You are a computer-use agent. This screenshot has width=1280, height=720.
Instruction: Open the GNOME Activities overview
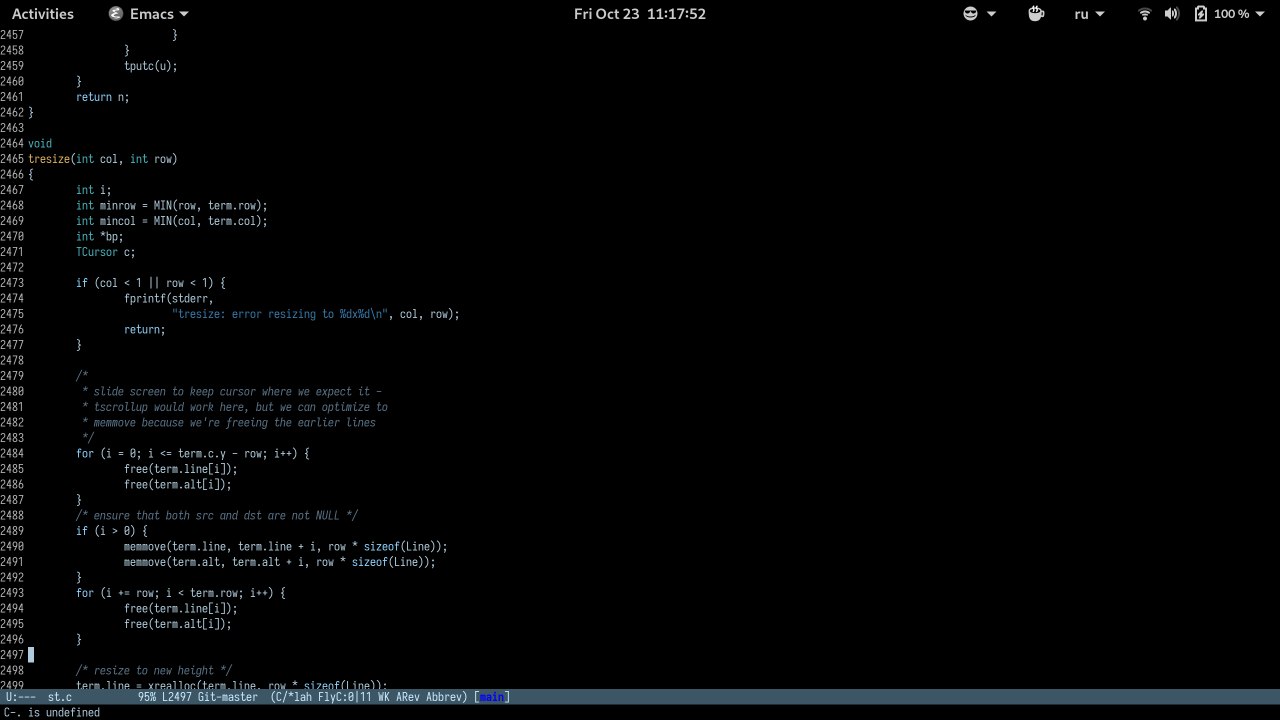(42, 14)
